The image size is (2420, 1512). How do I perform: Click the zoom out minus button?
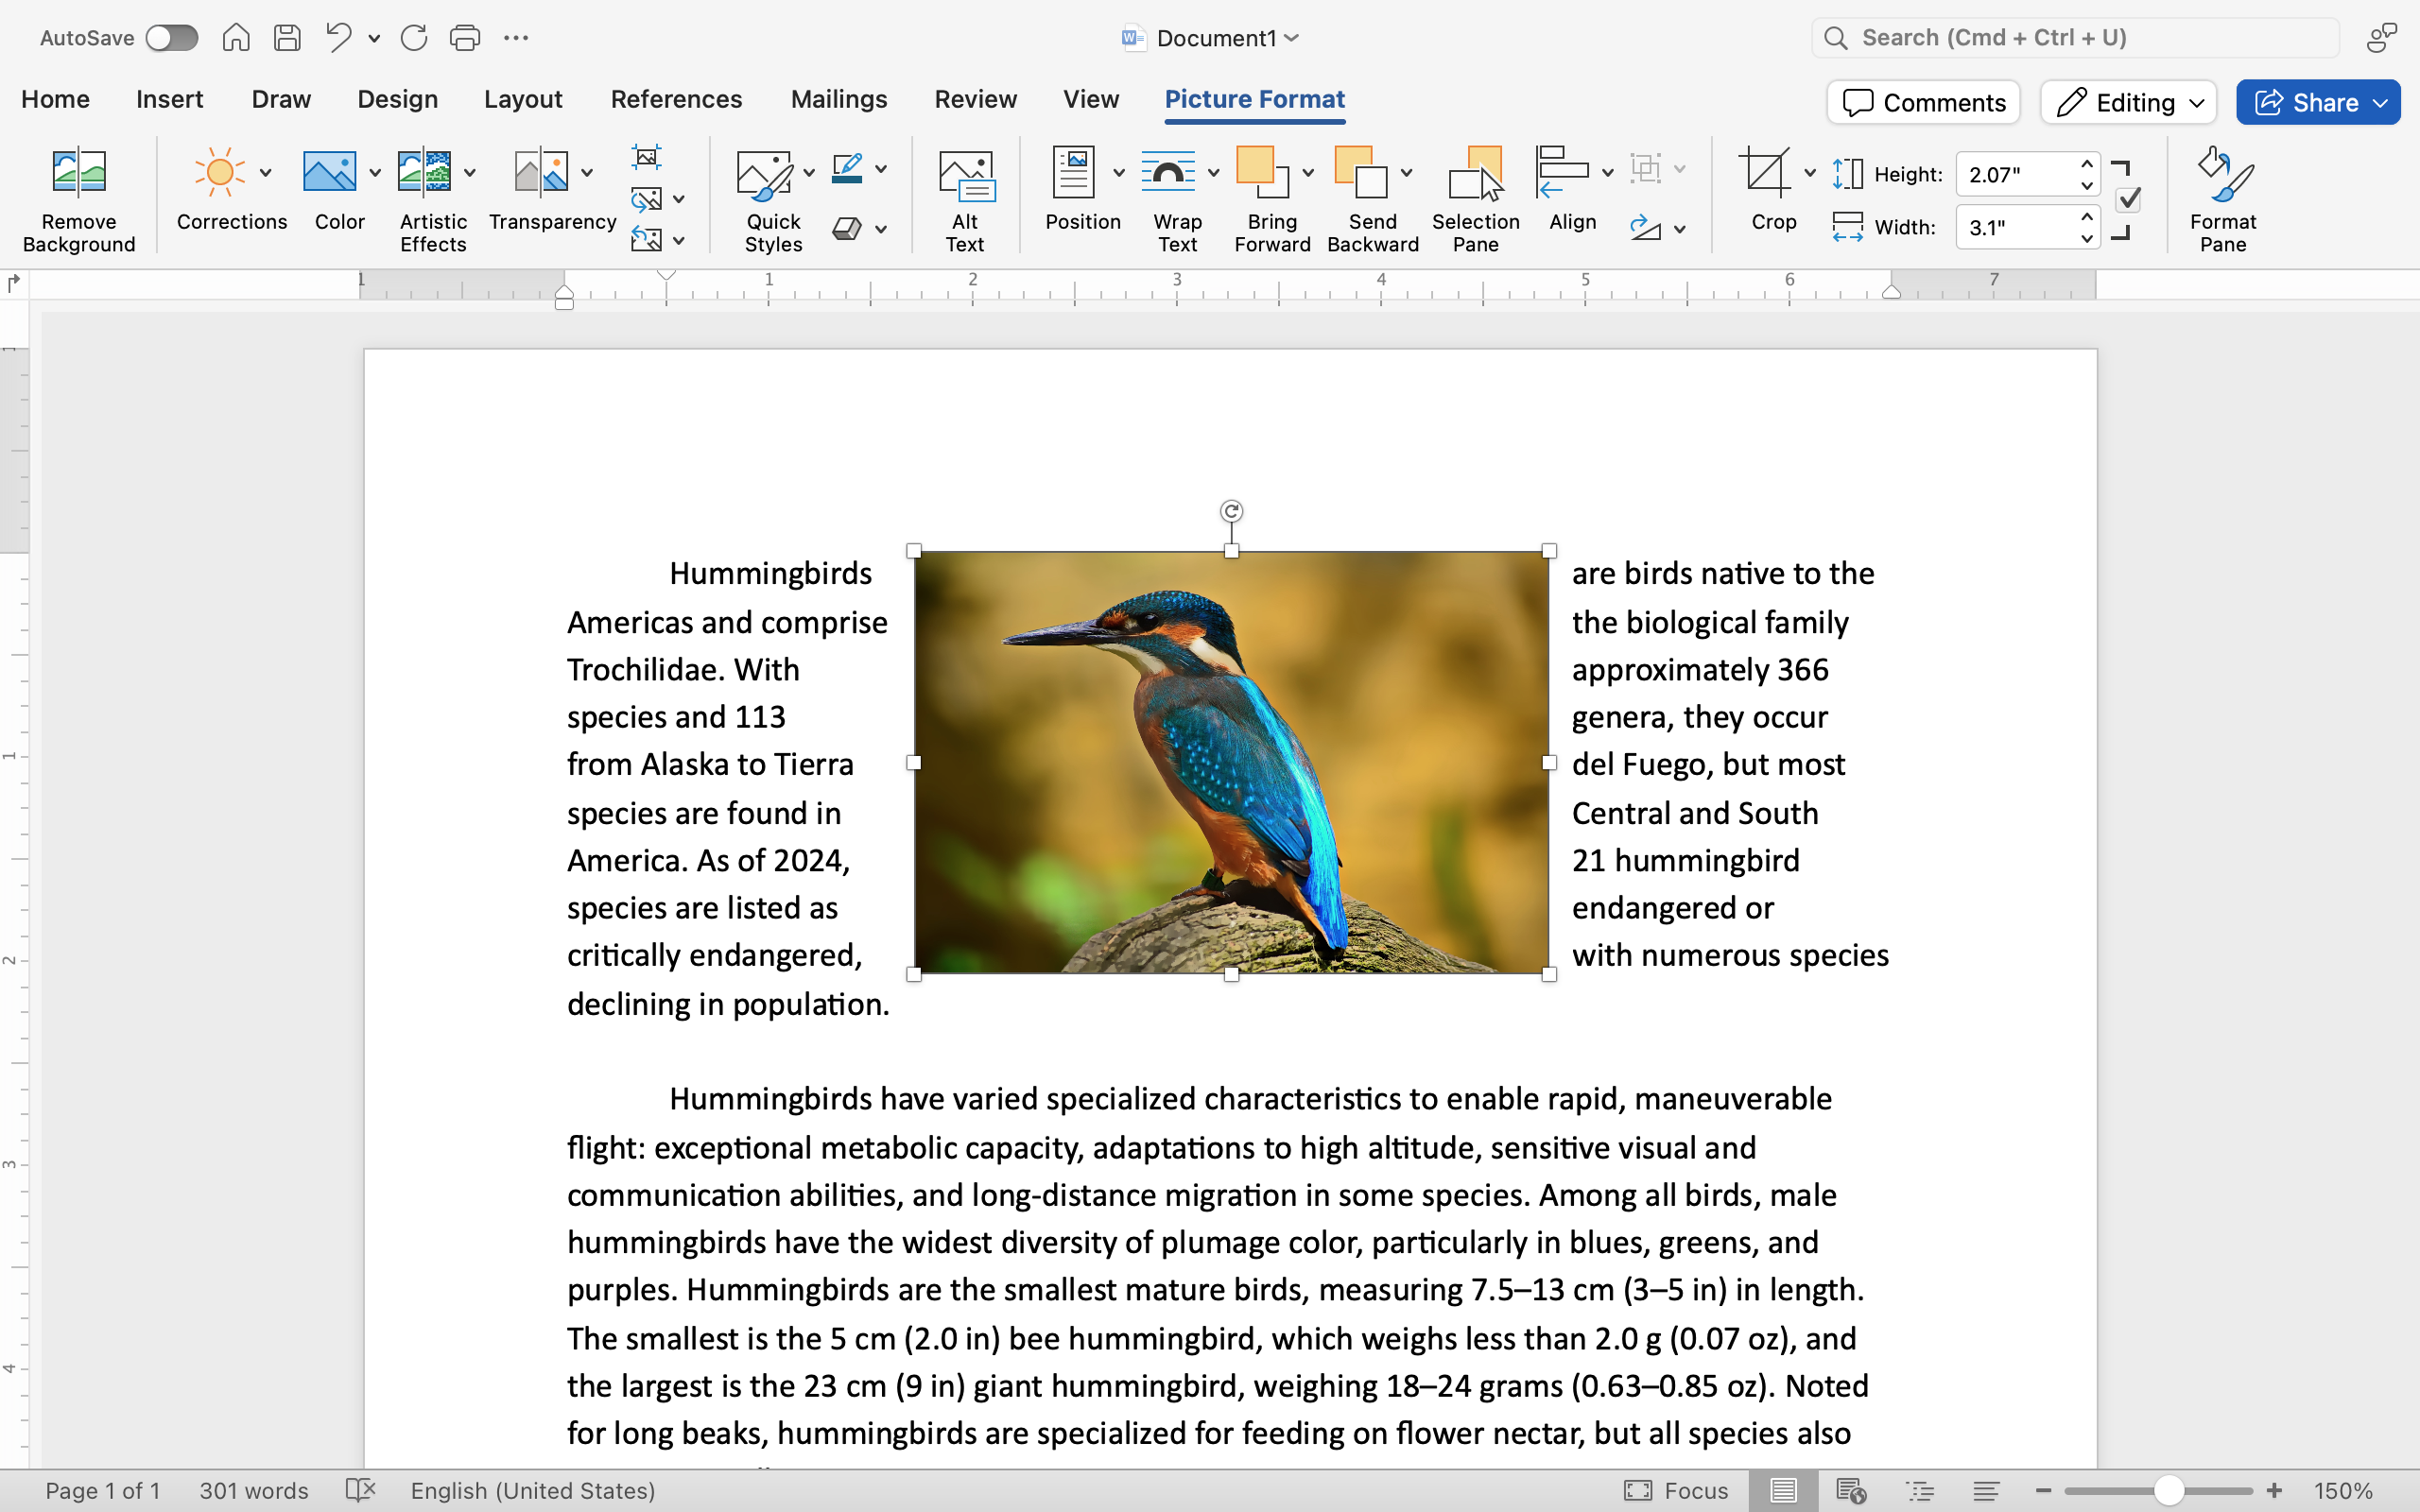click(2044, 1491)
